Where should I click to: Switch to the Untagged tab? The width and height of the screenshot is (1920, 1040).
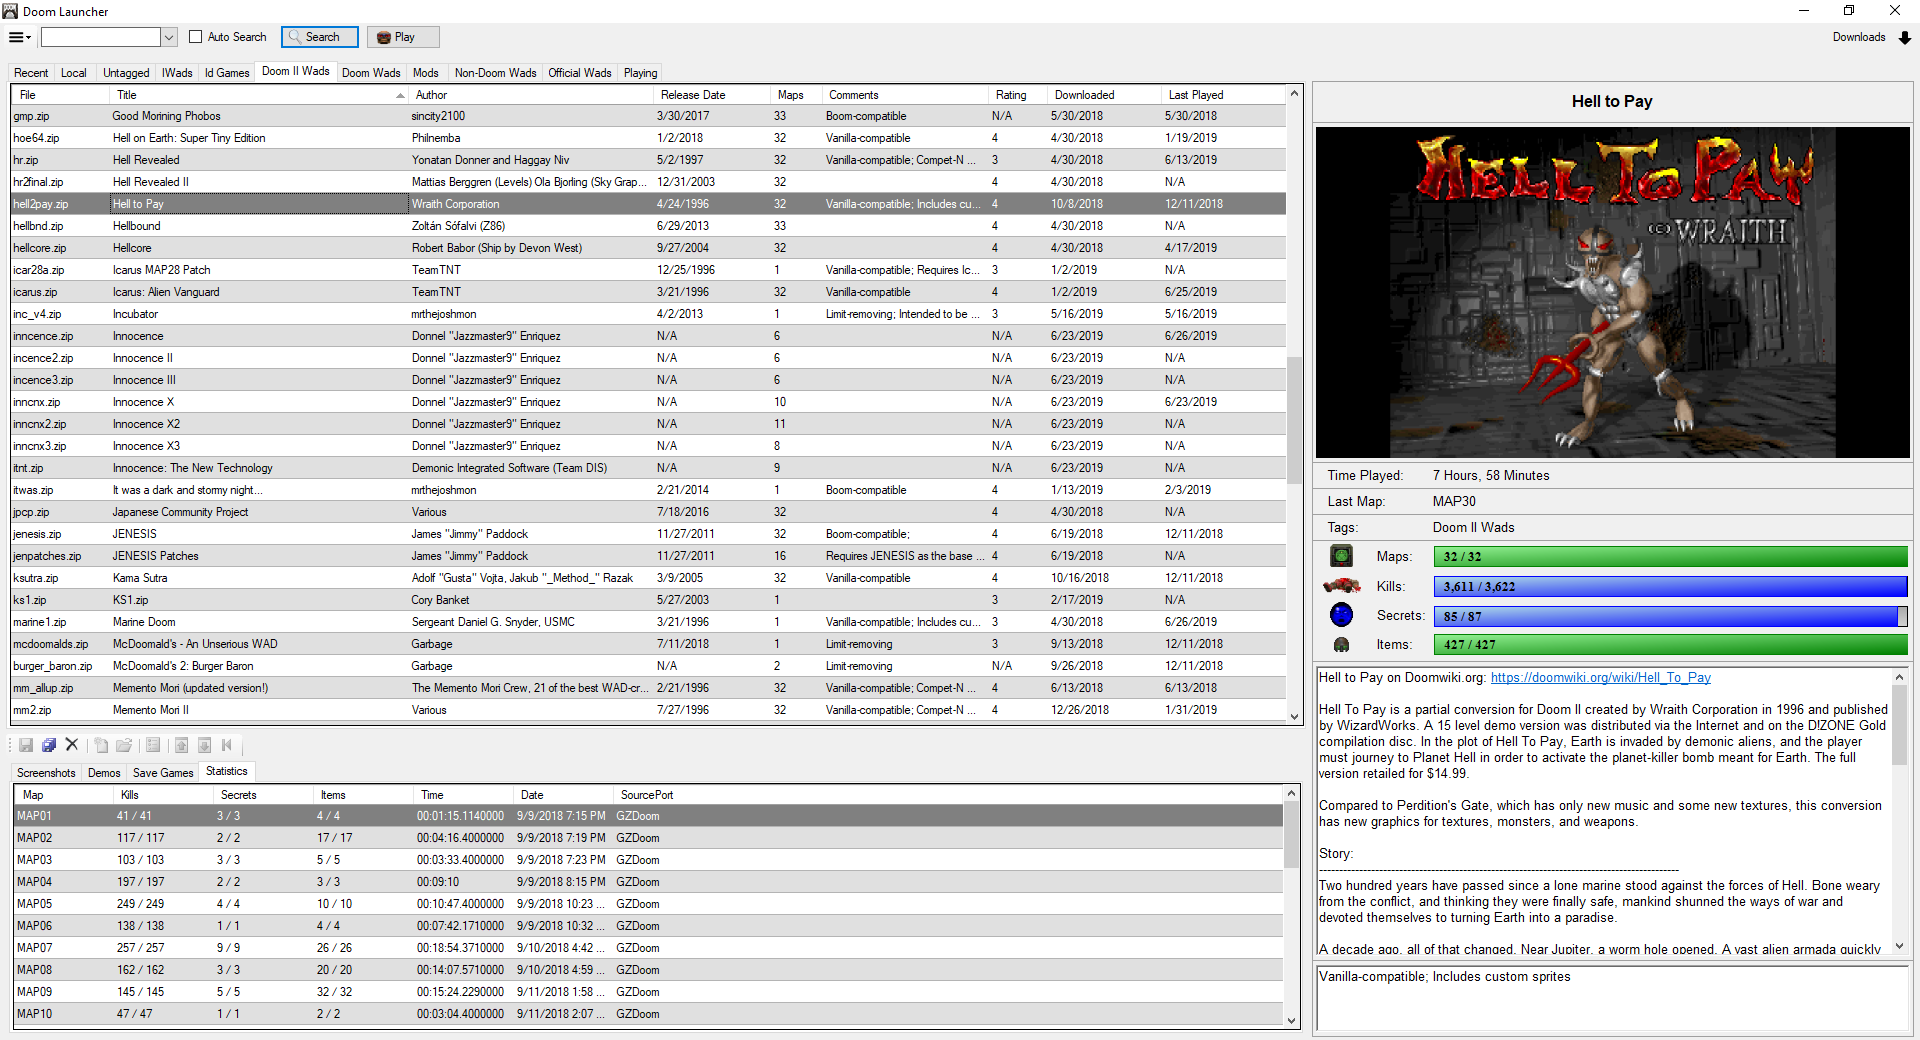point(126,73)
